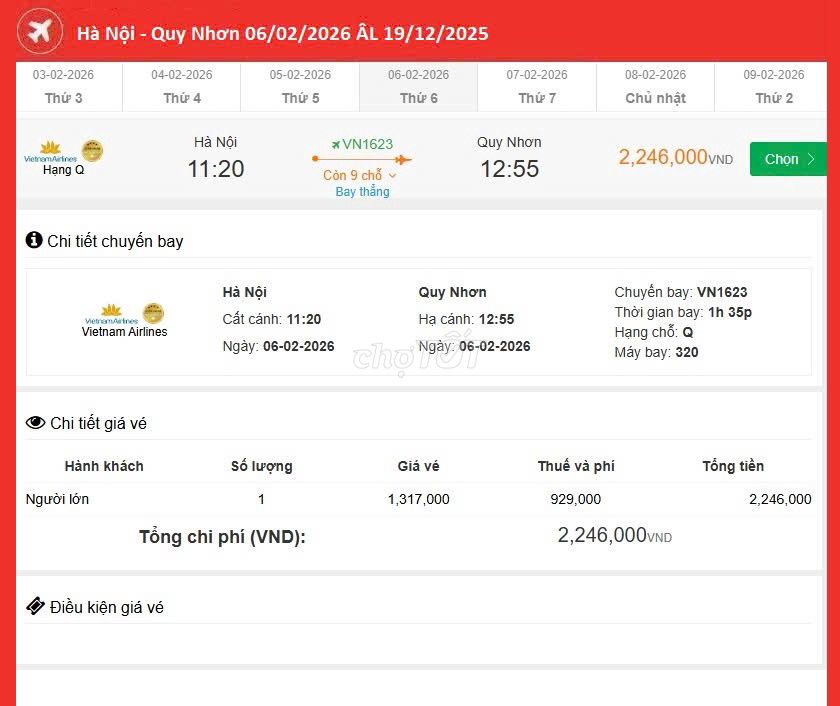
Task: Click the info icon beside Chi tiết chuyến bay
Action: (36, 241)
